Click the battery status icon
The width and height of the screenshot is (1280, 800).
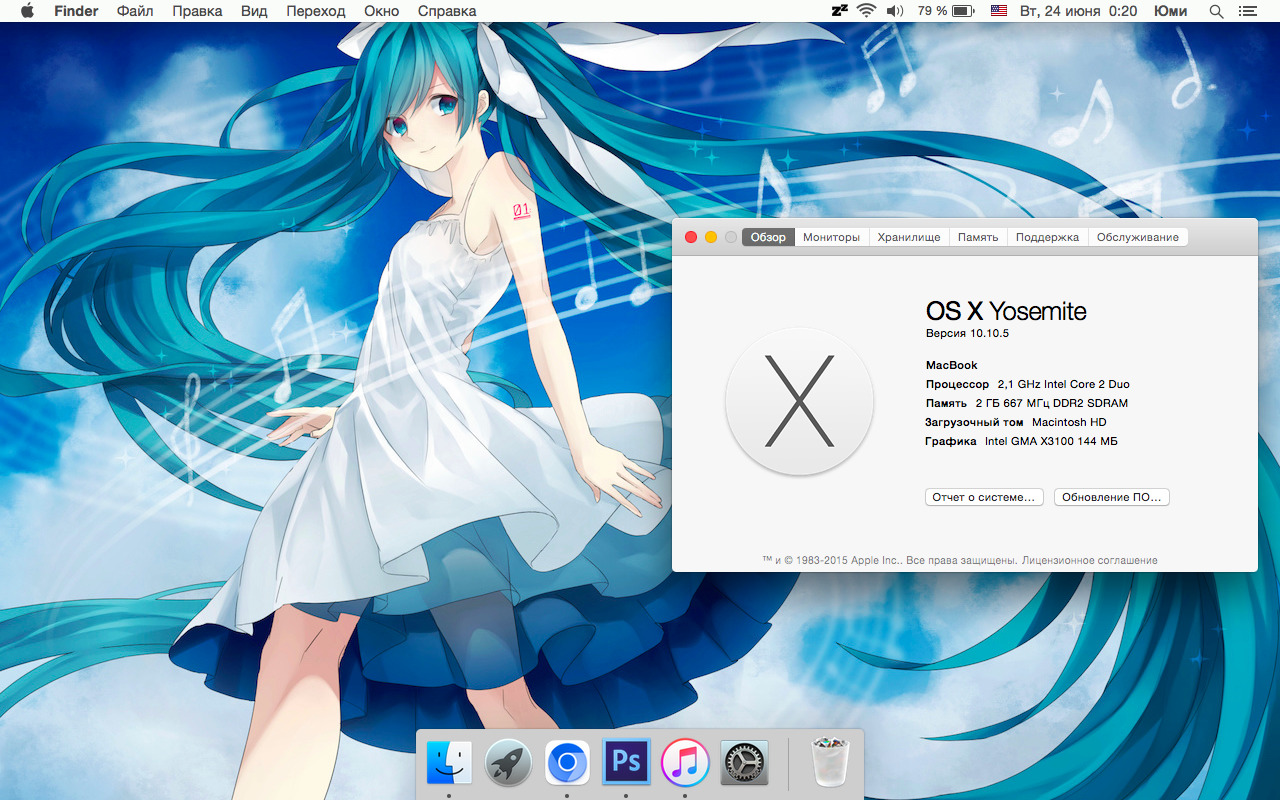[x=963, y=11]
